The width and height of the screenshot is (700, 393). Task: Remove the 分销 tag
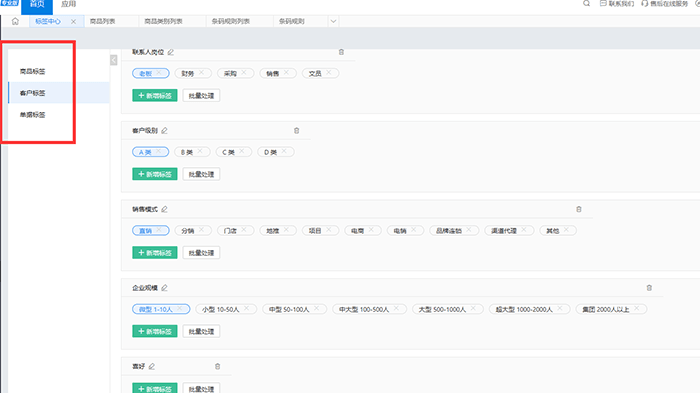click(201, 230)
